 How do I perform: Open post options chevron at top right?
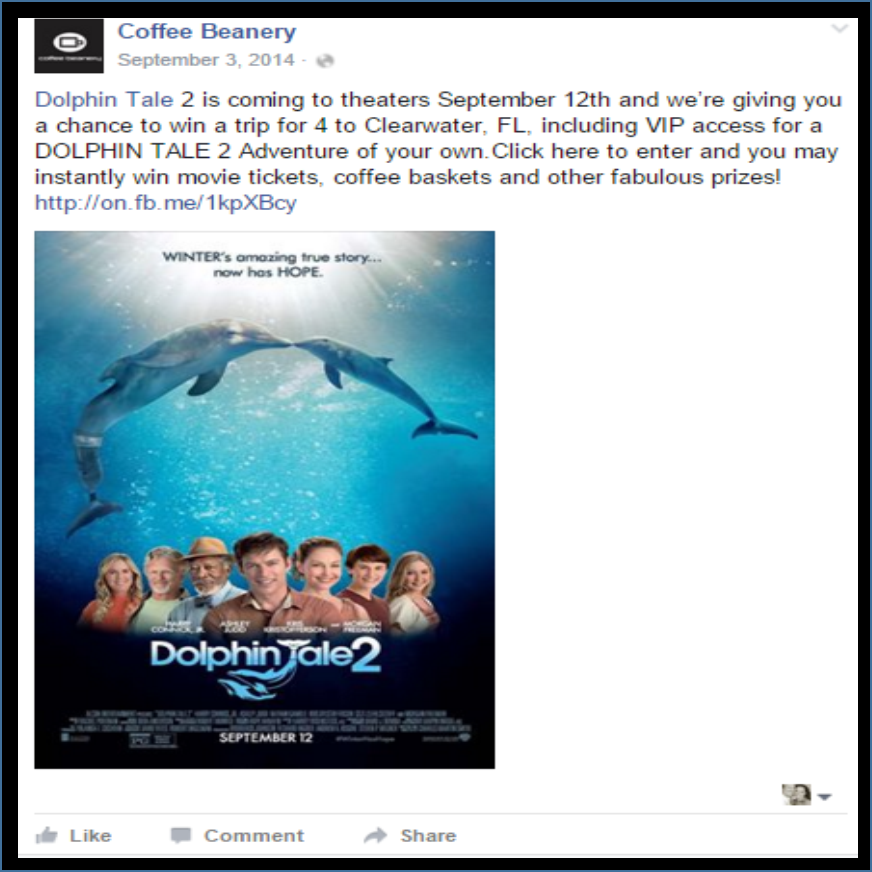click(x=839, y=28)
